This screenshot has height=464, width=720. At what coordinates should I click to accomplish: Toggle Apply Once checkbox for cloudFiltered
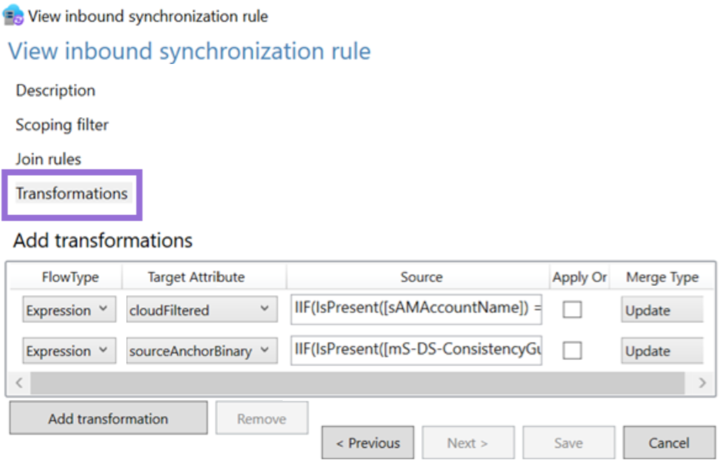pyautogui.click(x=572, y=310)
